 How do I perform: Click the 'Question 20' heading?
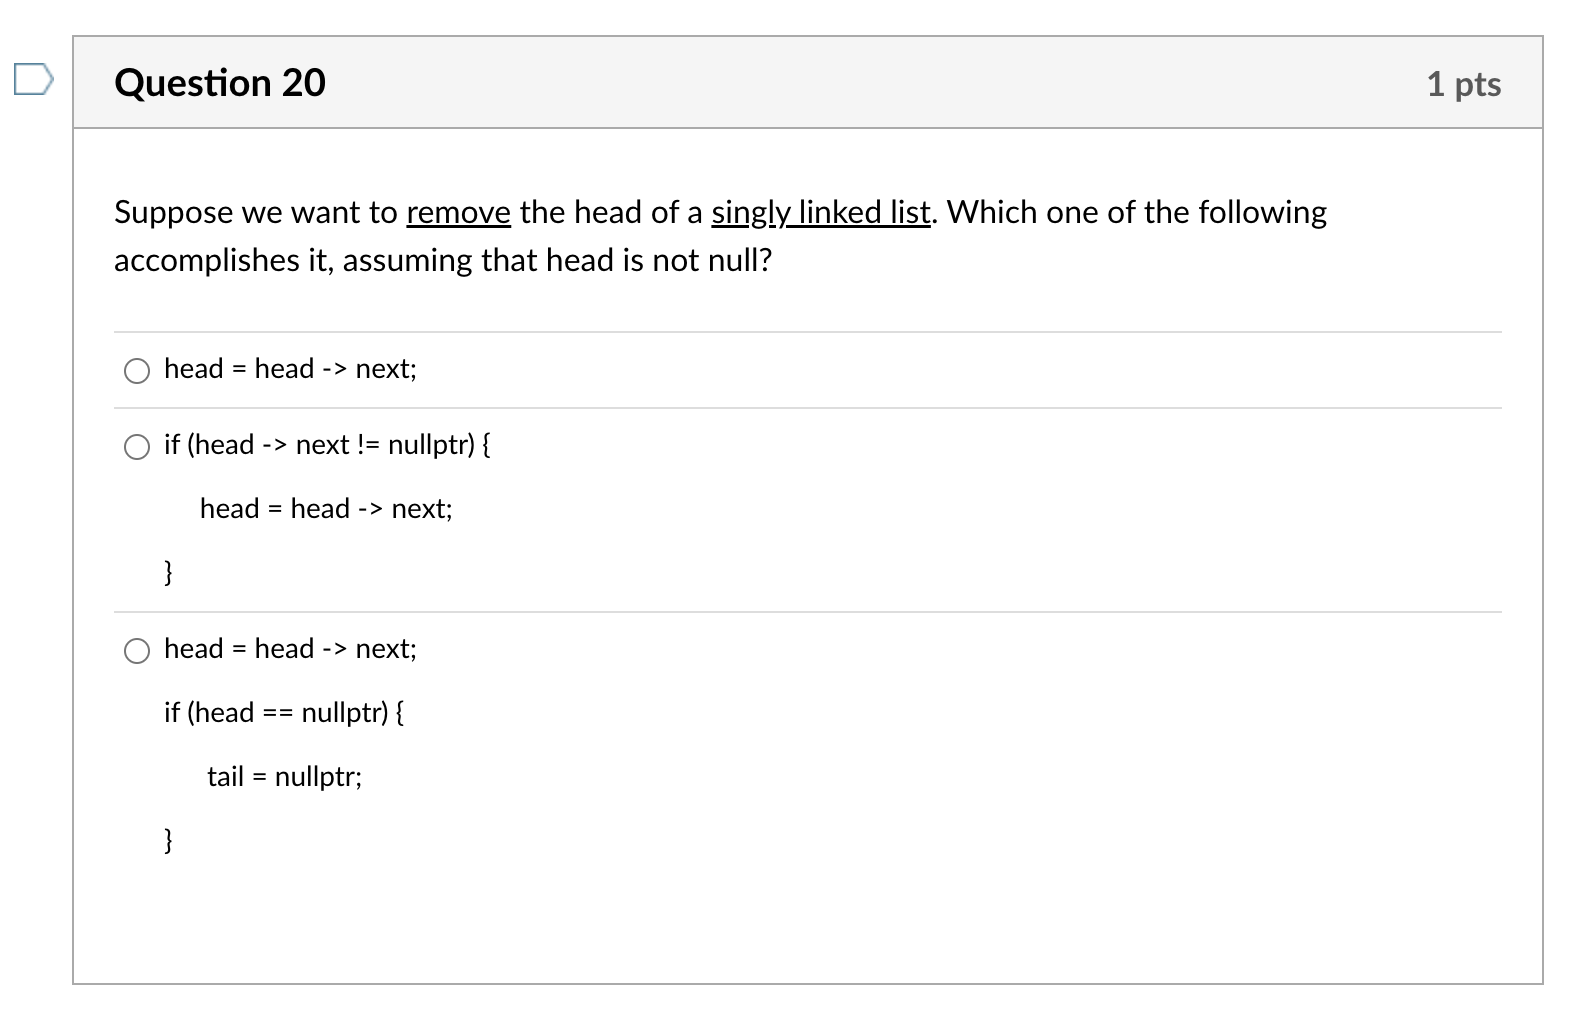[x=220, y=82]
